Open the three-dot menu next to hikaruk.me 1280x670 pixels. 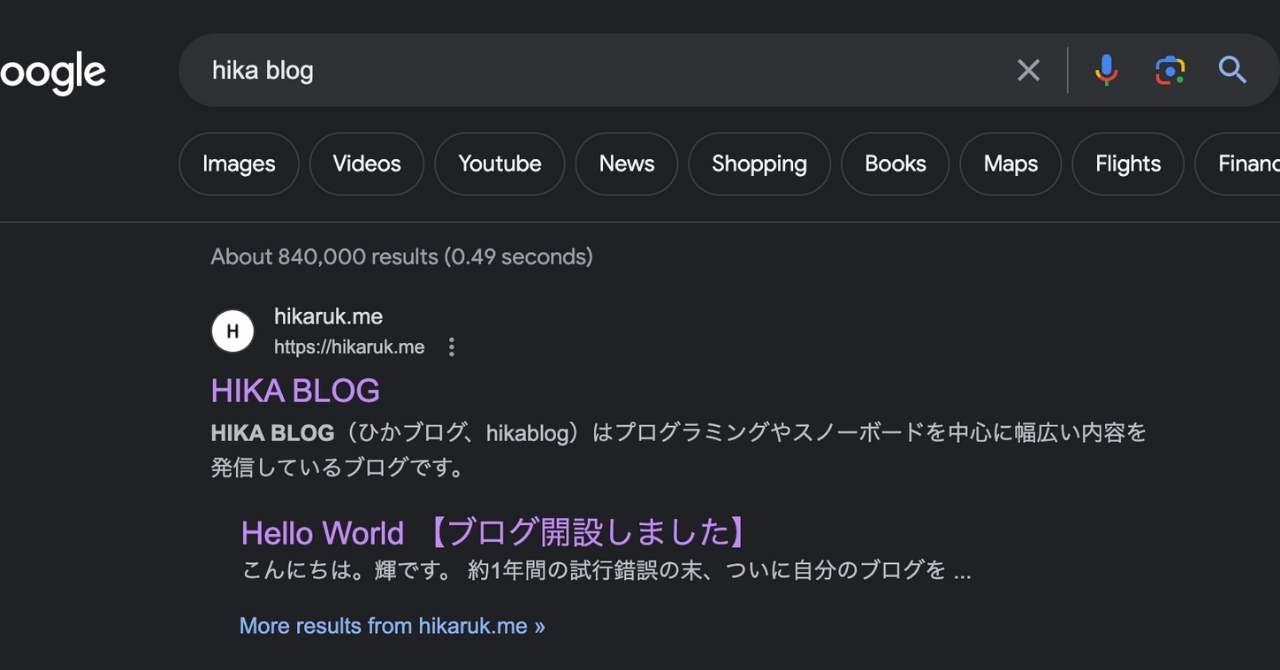coord(452,347)
